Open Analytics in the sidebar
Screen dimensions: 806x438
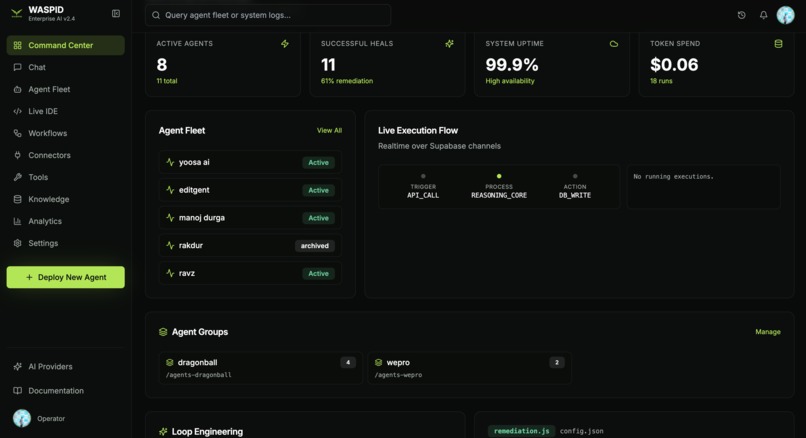(x=66, y=221)
